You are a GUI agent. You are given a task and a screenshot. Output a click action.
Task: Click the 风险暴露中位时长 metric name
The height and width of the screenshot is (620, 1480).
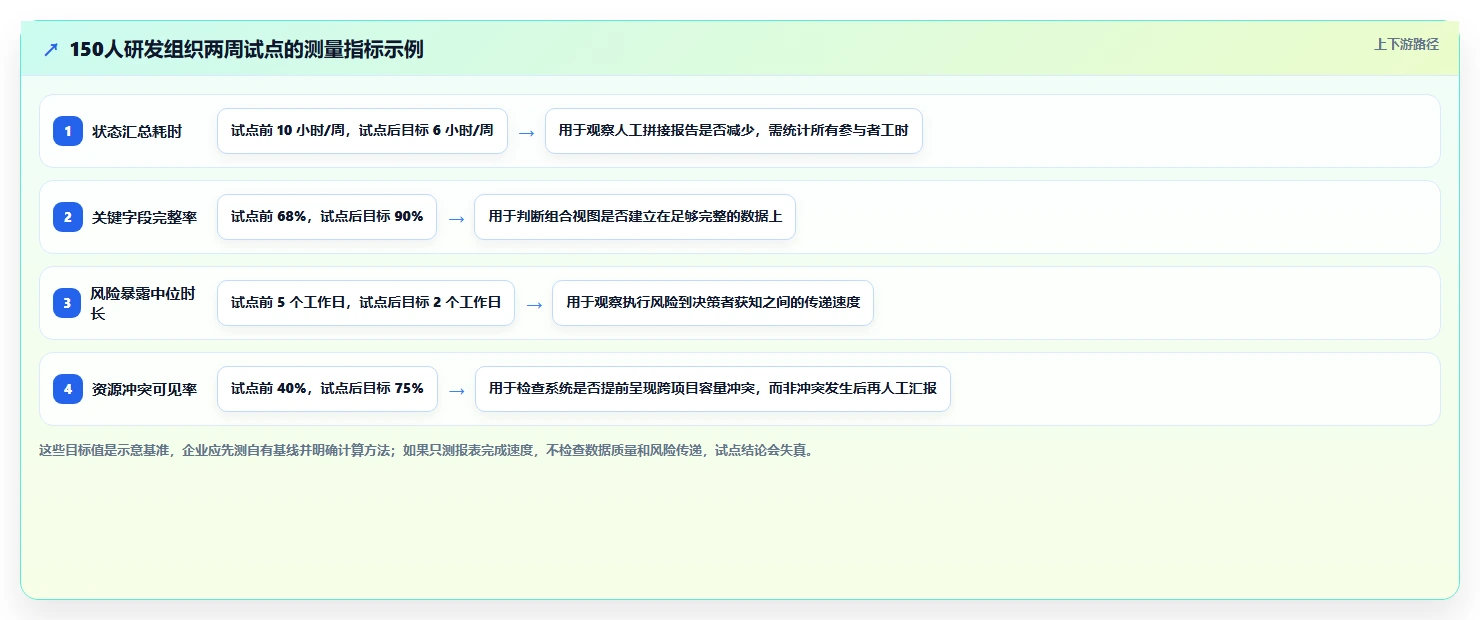pyautogui.click(x=143, y=303)
